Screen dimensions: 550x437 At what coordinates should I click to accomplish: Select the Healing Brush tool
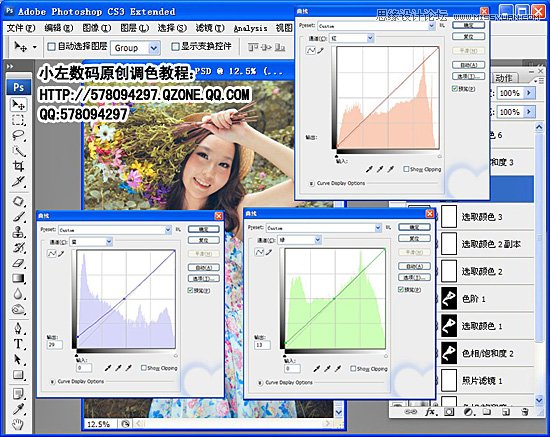coord(18,201)
